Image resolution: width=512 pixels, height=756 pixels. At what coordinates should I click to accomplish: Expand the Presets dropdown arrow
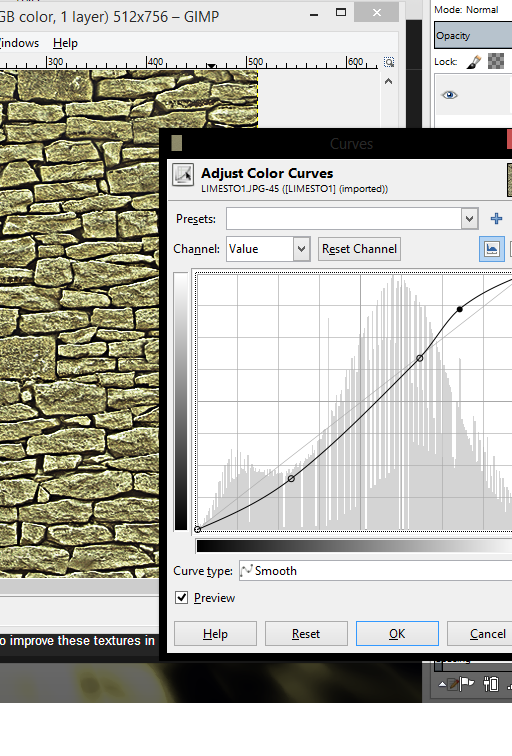pos(470,219)
